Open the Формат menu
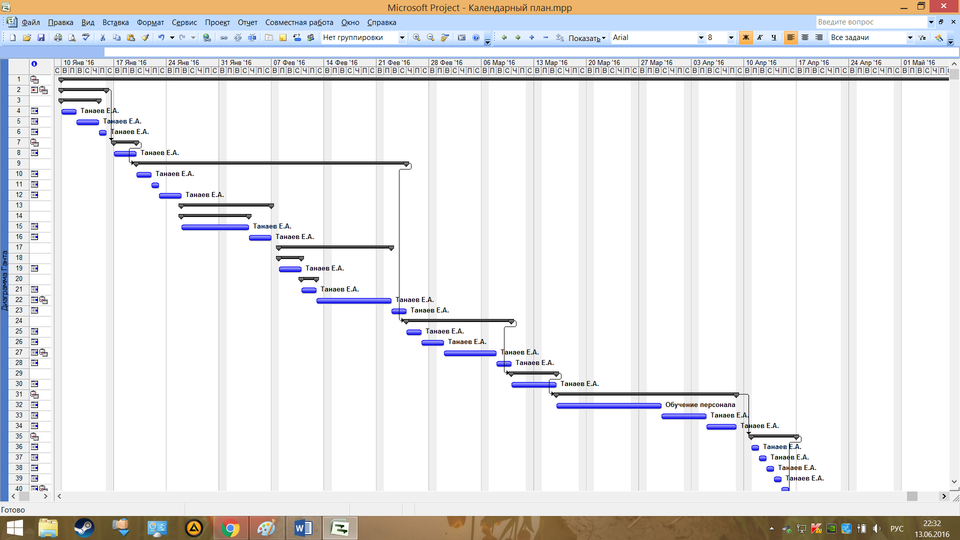Screen dimensions: 960x540 click(150, 22)
